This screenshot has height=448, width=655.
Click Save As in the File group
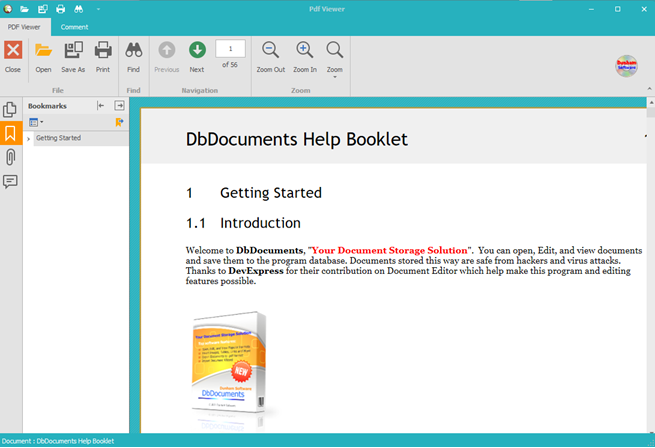click(x=73, y=57)
